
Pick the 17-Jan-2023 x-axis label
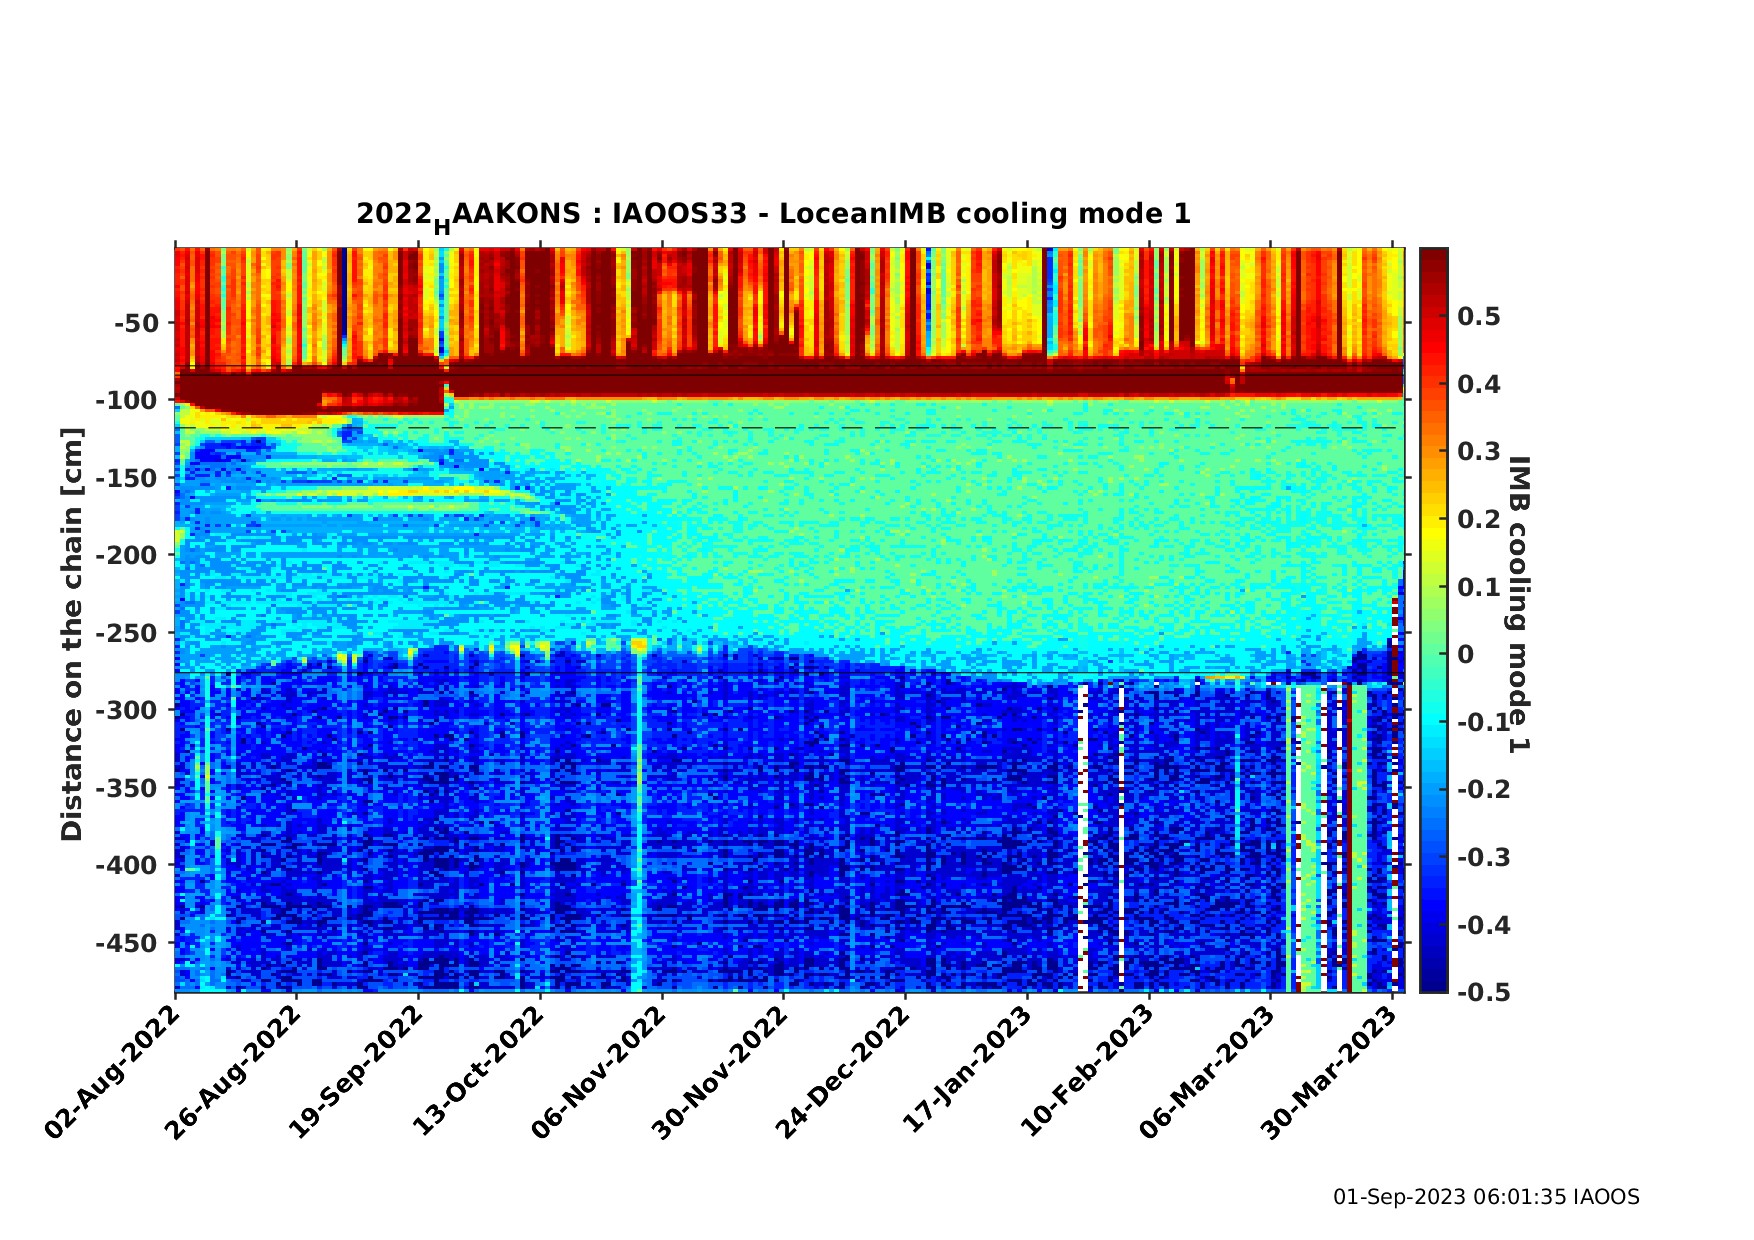[x=967, y=1072]
